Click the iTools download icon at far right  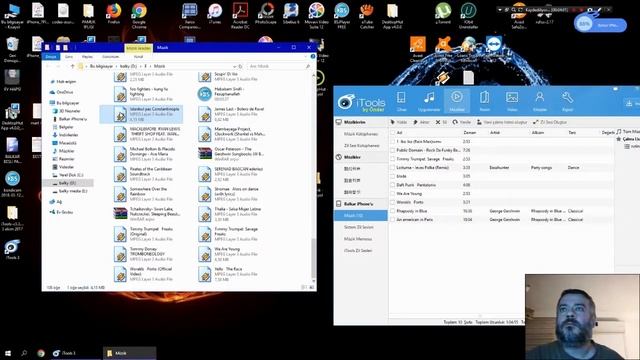[x=629, y=103]
